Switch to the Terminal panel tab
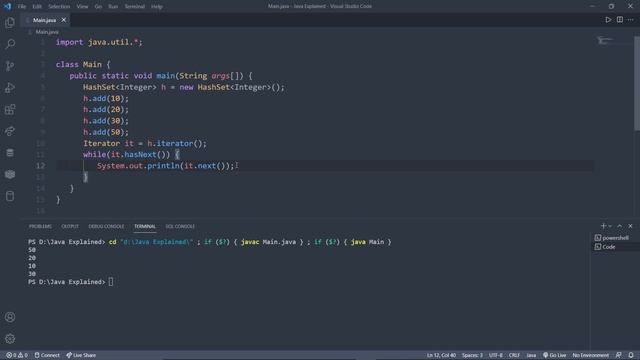The width and height of the screenshot is (640, 360). tap(145, 226)
